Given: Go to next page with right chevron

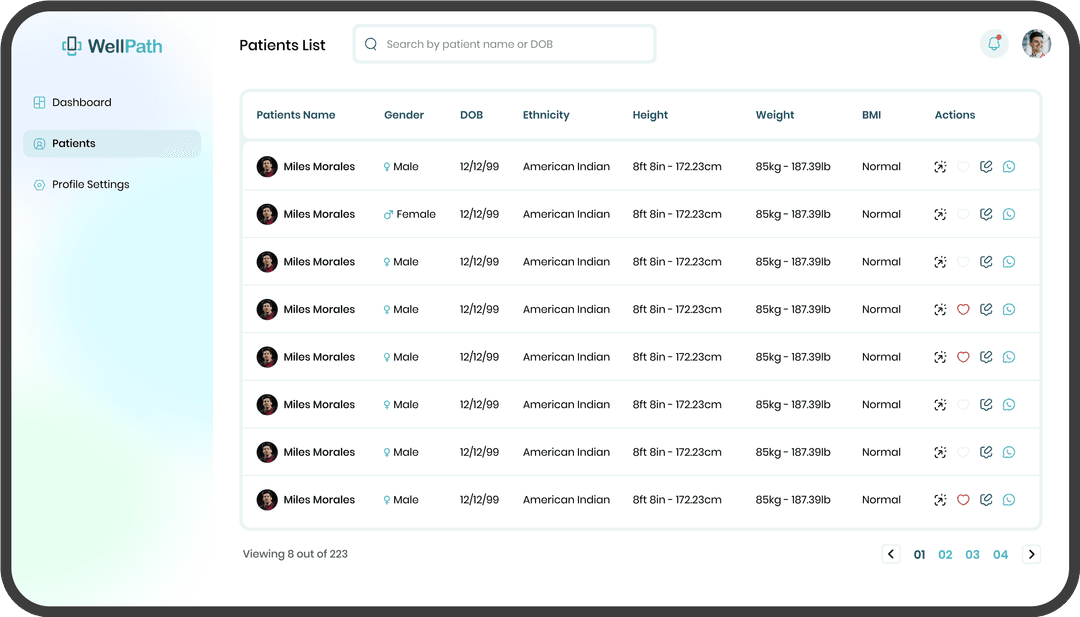Looking at the screenshot, I should 1031,553.
